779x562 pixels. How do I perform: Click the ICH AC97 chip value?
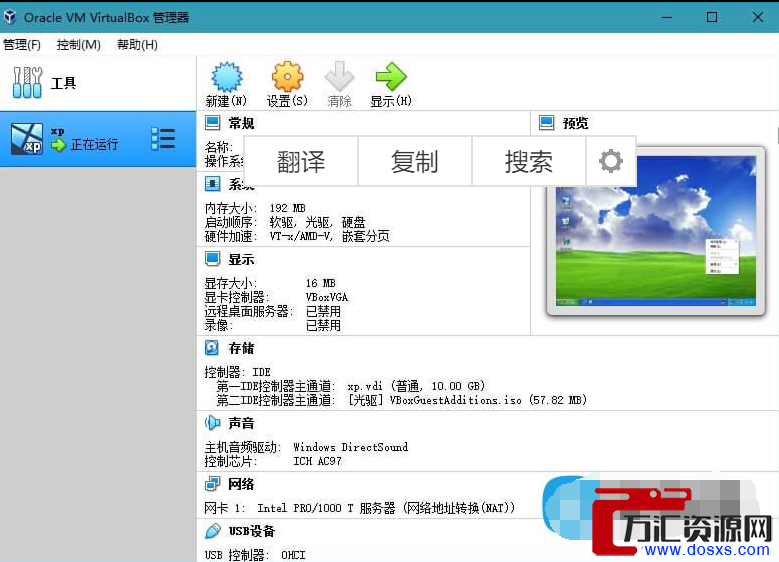[x=317, y=461]
